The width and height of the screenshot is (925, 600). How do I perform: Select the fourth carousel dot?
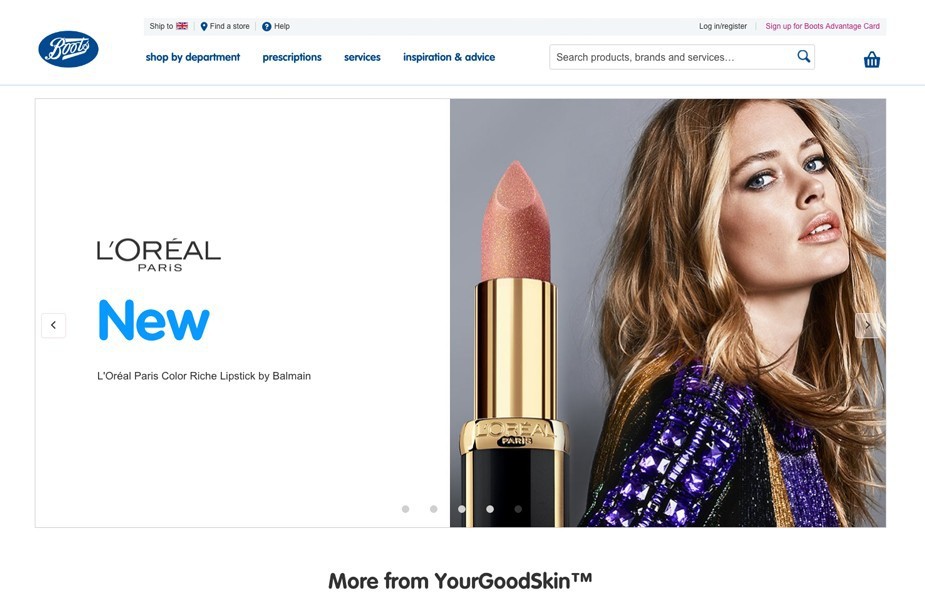click(490, 509)
